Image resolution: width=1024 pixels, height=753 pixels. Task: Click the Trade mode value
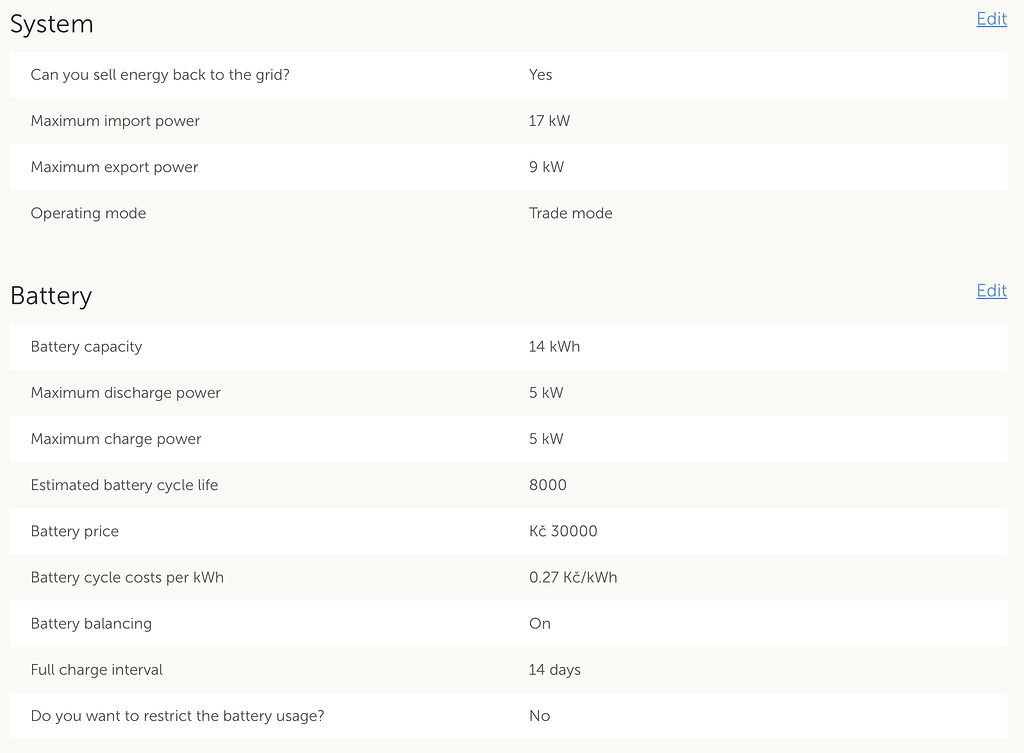(x=570, y=213)
